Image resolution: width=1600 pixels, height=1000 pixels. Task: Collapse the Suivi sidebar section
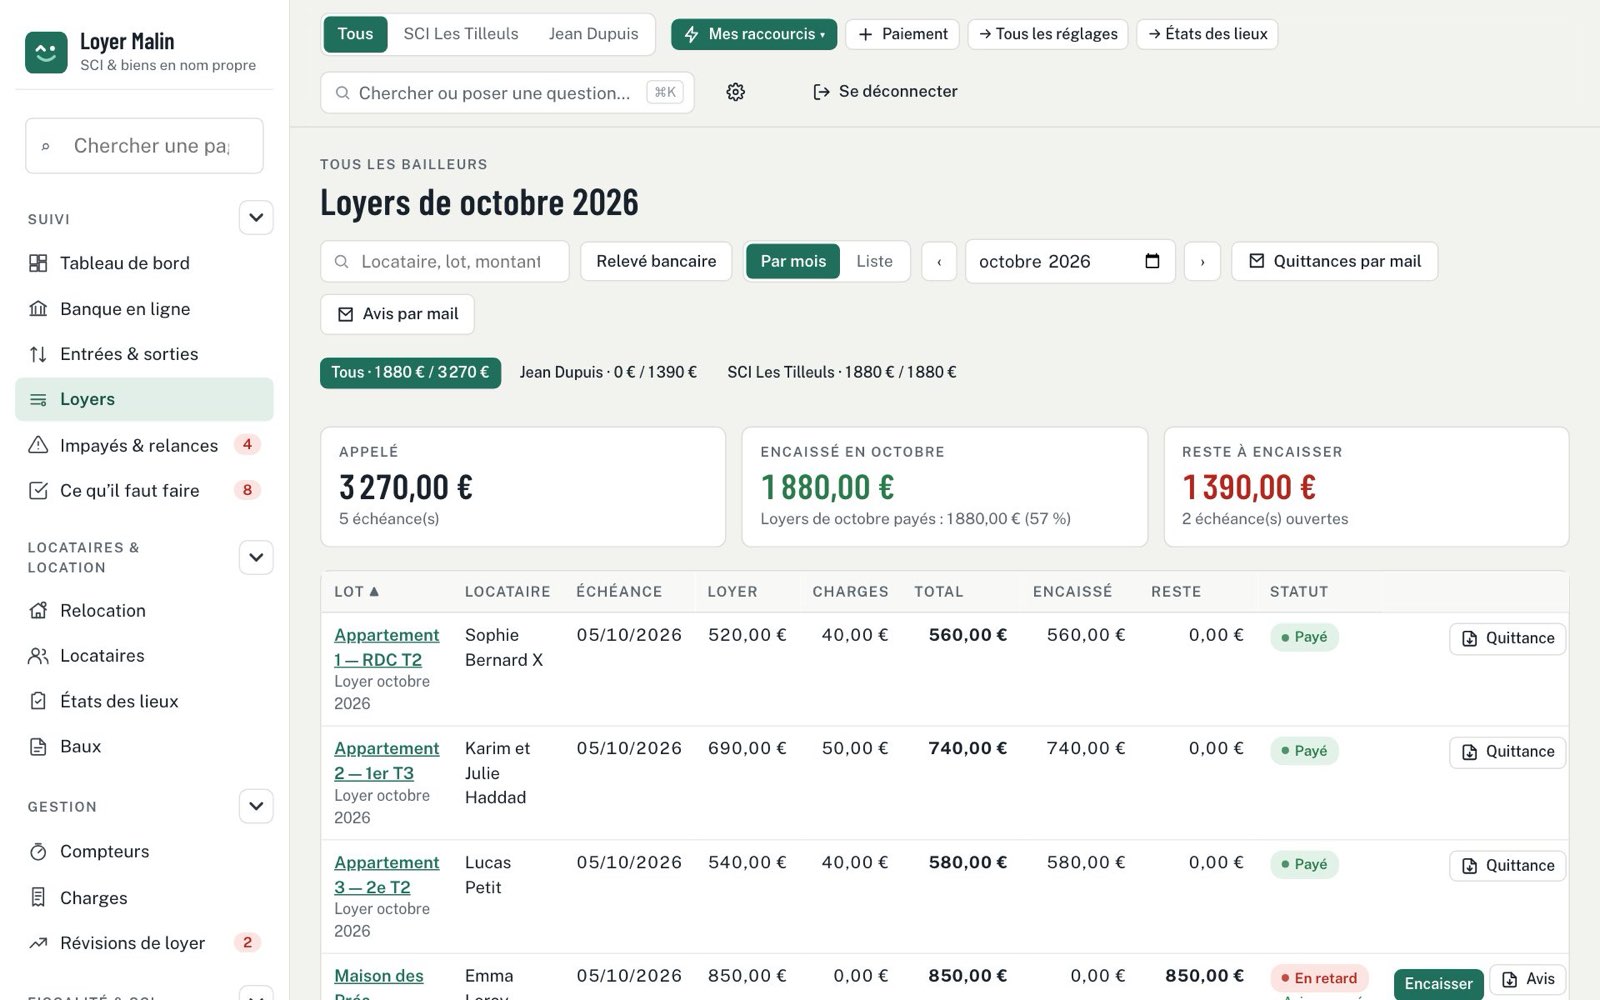[256, 218]
